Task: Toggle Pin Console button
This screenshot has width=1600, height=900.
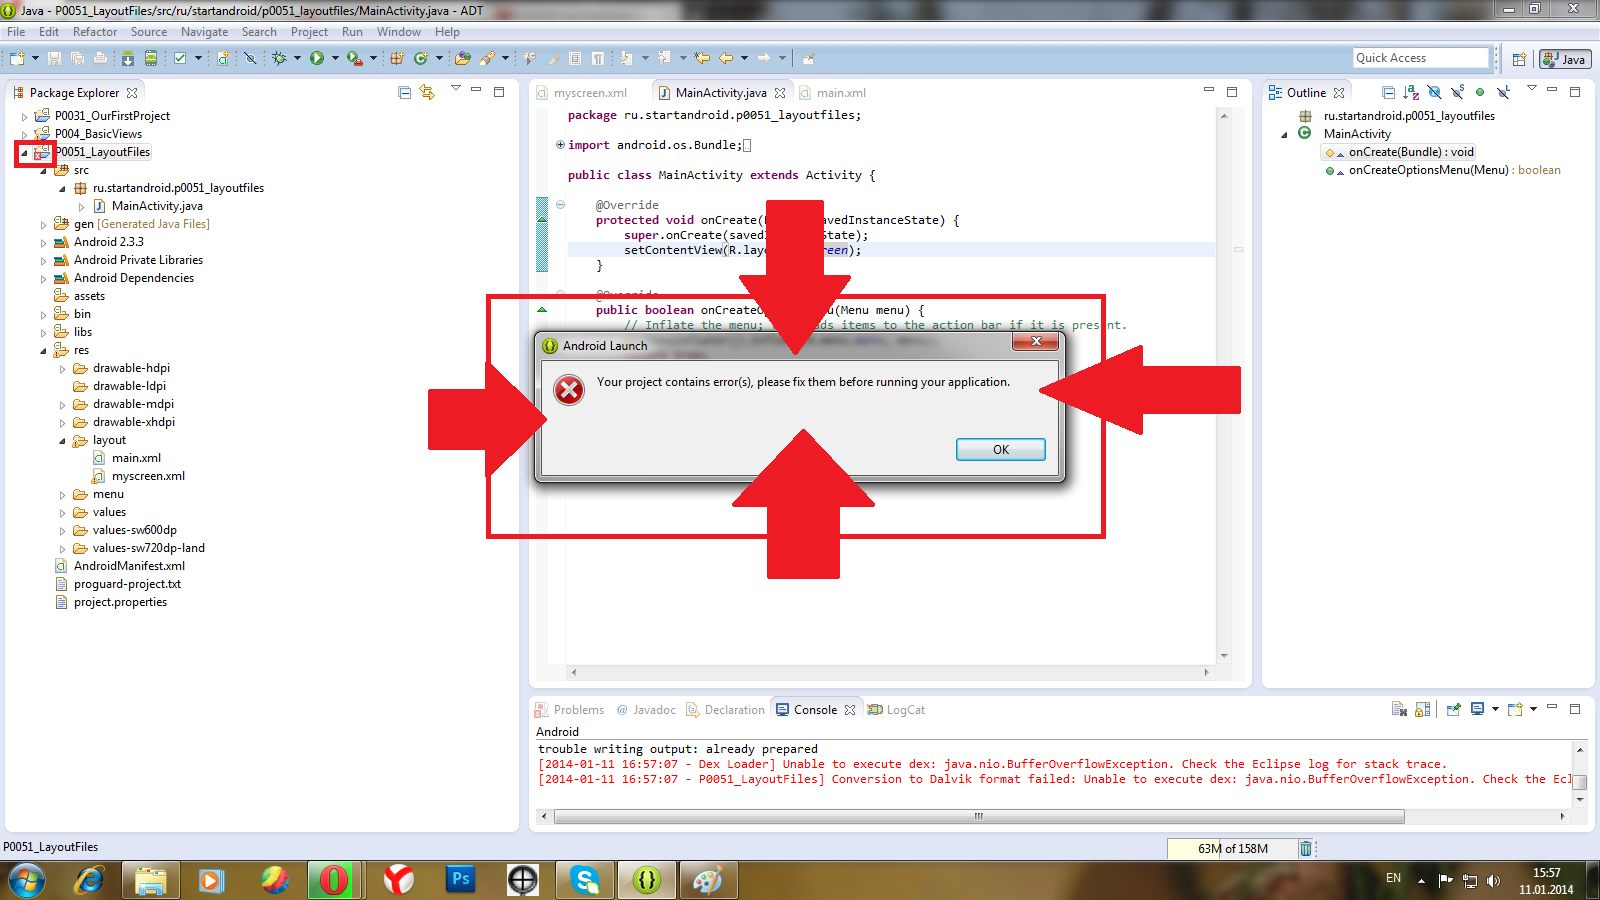Action: (1453, 709)
